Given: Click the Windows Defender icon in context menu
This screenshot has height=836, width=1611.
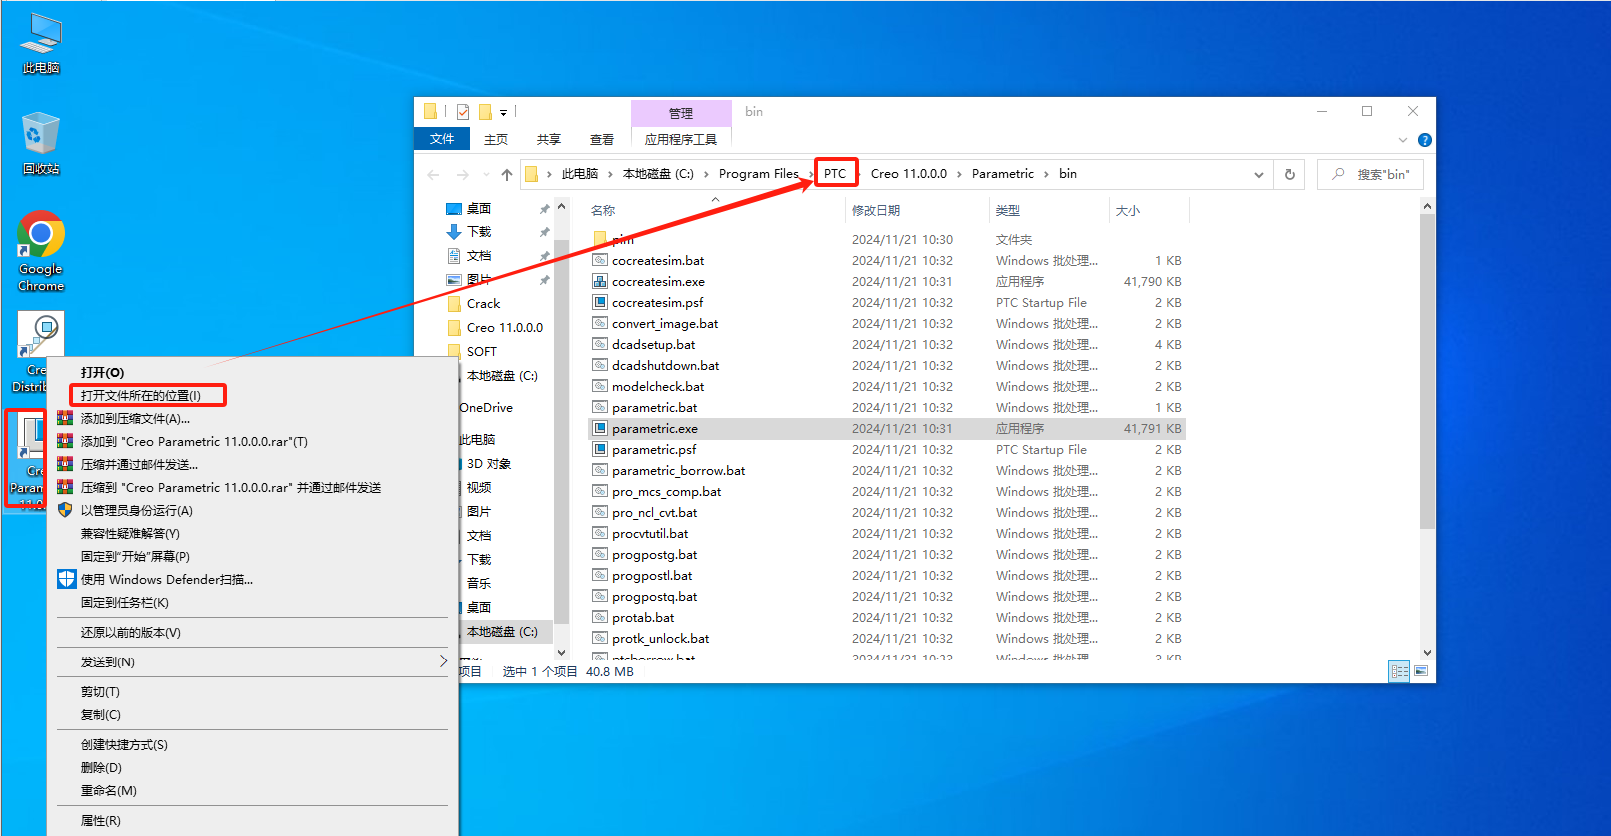Looking at the screenshot, I should click(x=66, y=579).
